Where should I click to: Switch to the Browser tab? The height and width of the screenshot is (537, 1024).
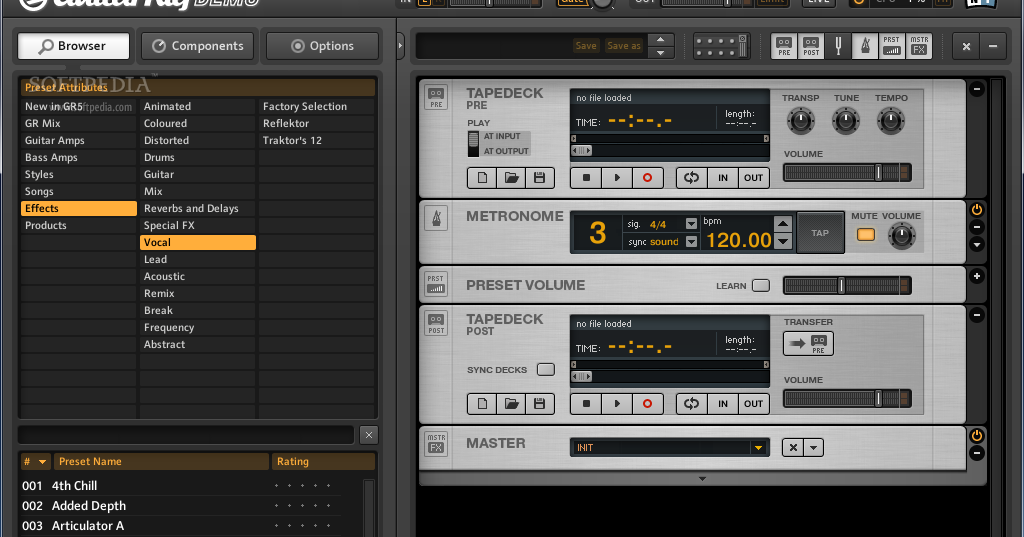pos(74,46)
